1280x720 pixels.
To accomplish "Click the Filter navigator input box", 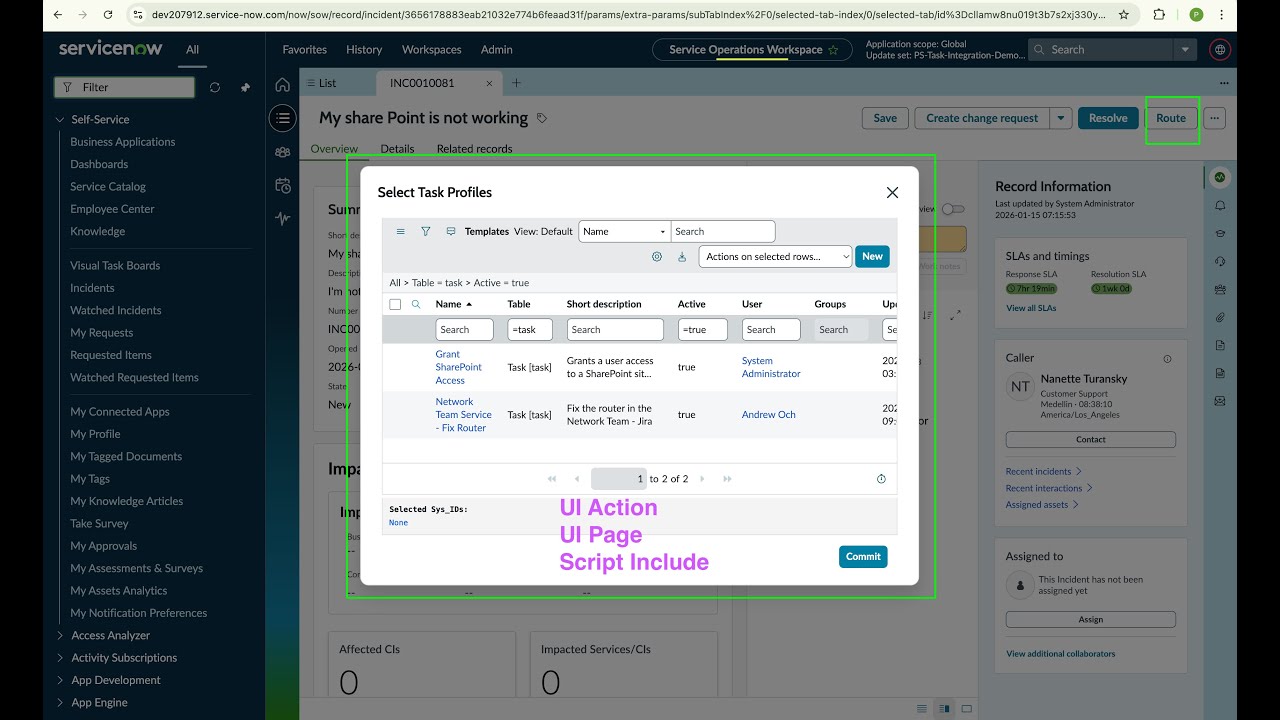I will point(124,87).
